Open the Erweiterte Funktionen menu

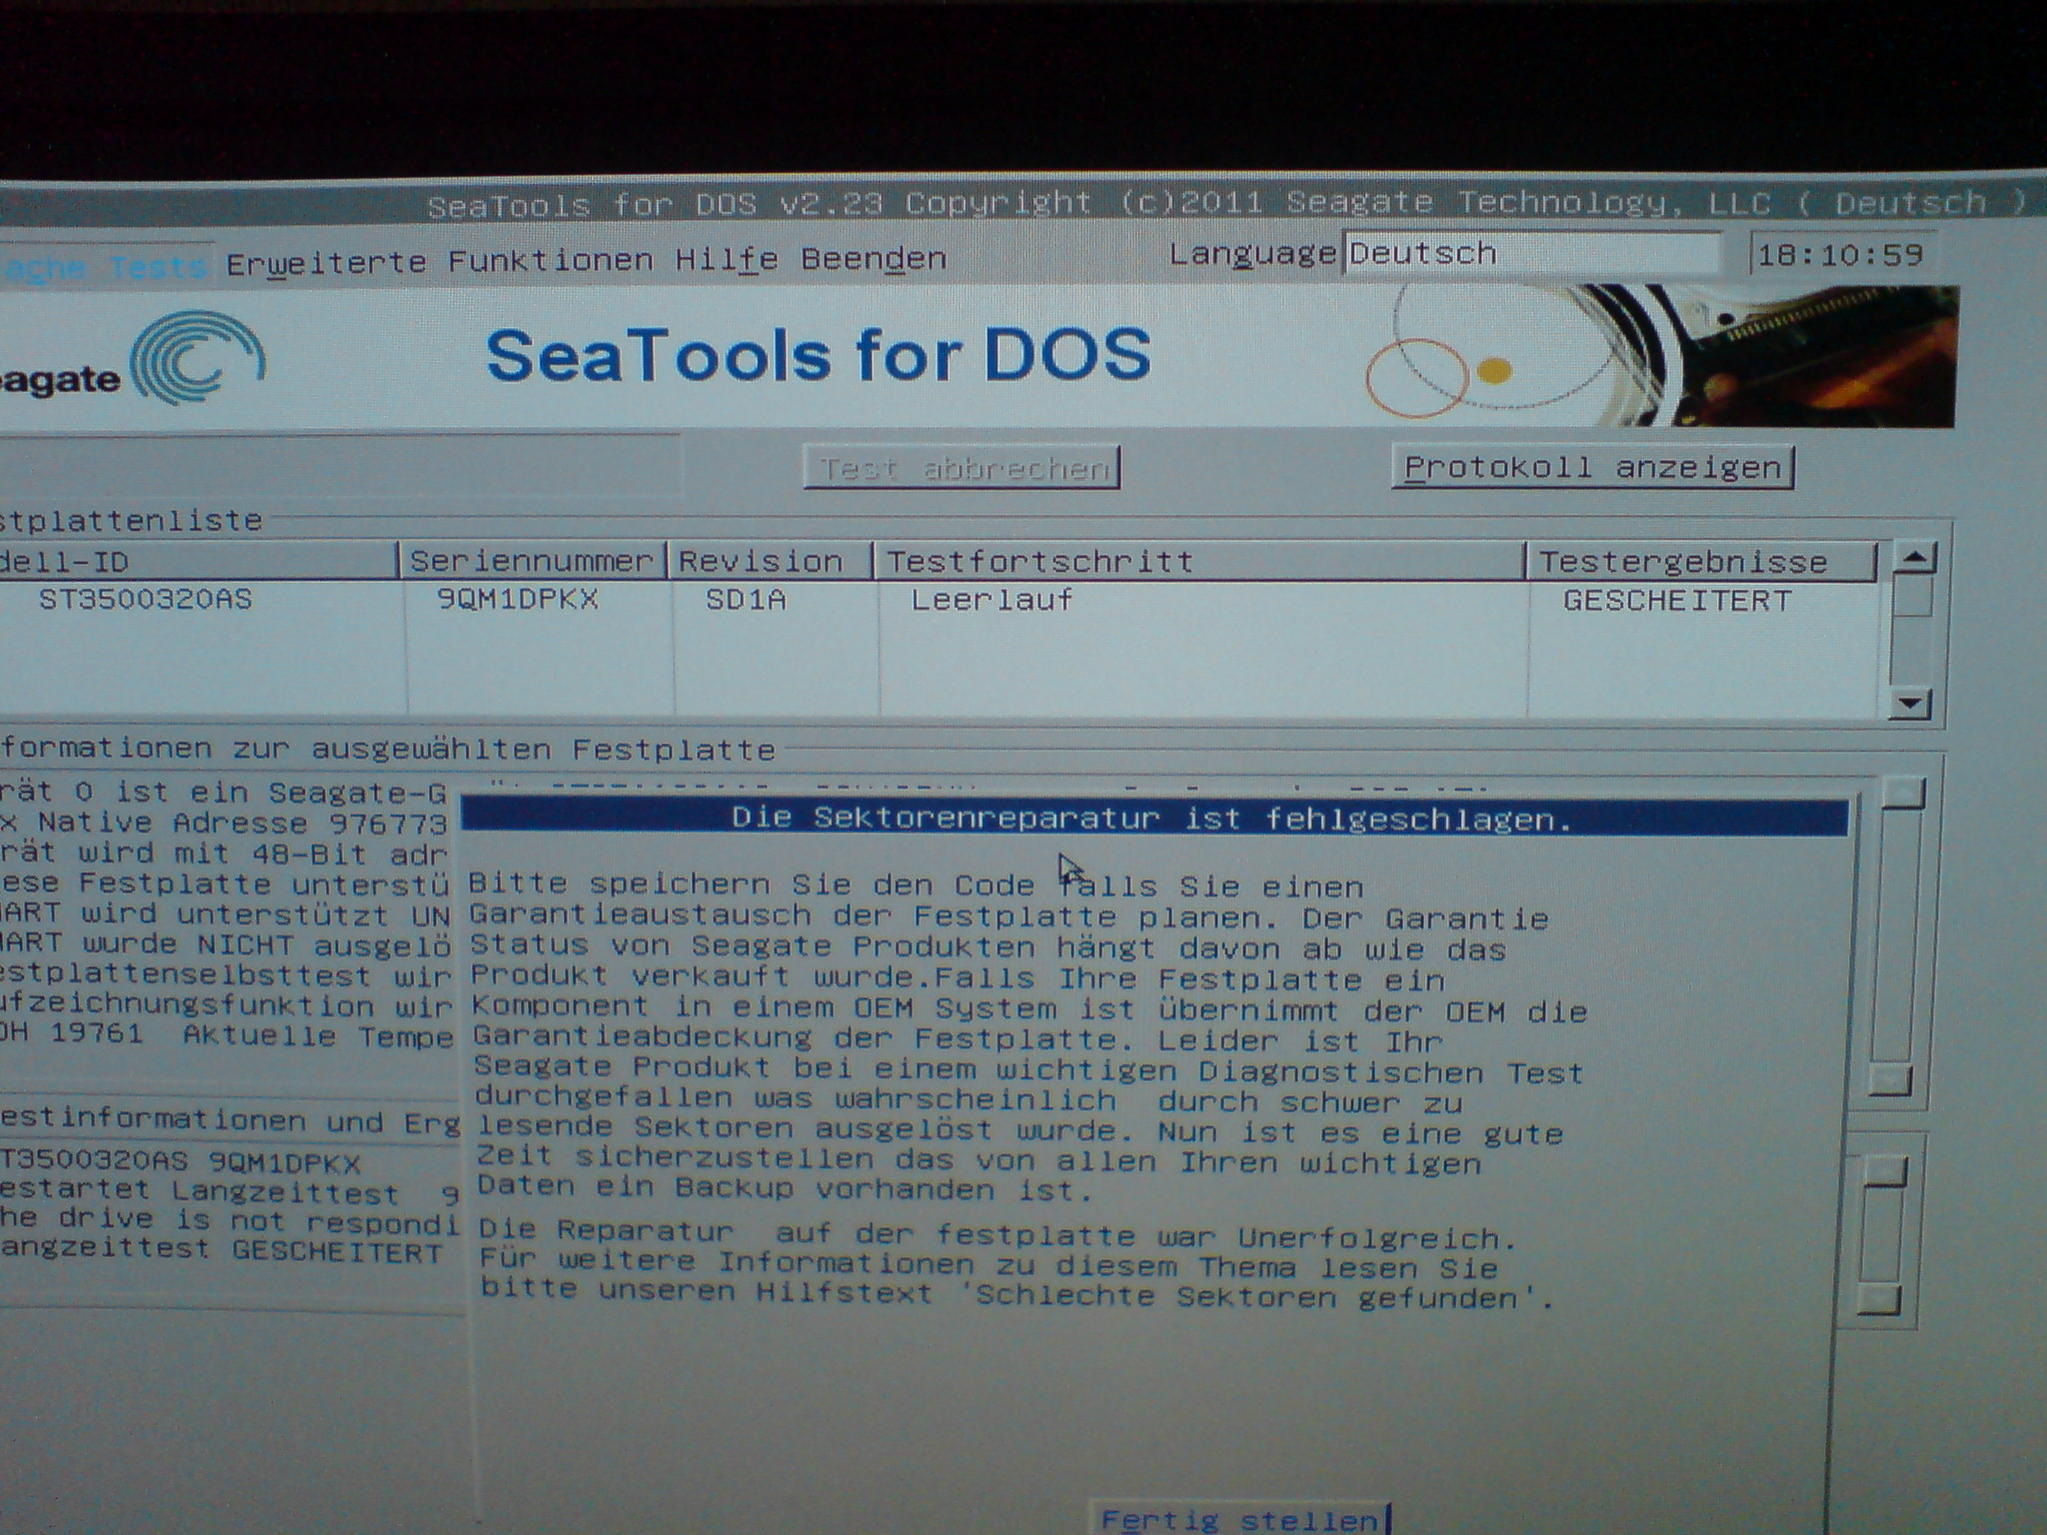438,262
